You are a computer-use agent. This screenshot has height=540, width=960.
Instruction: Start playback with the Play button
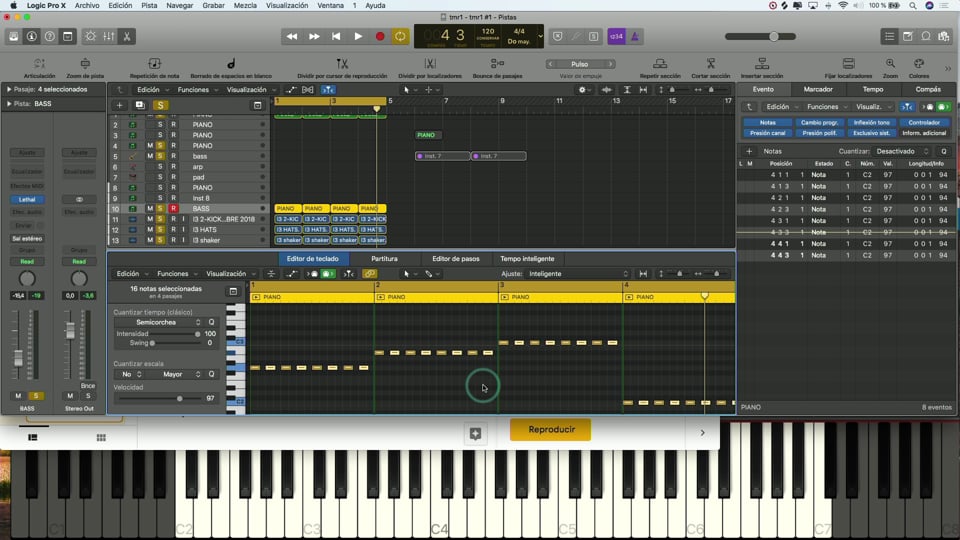(358, 36)
